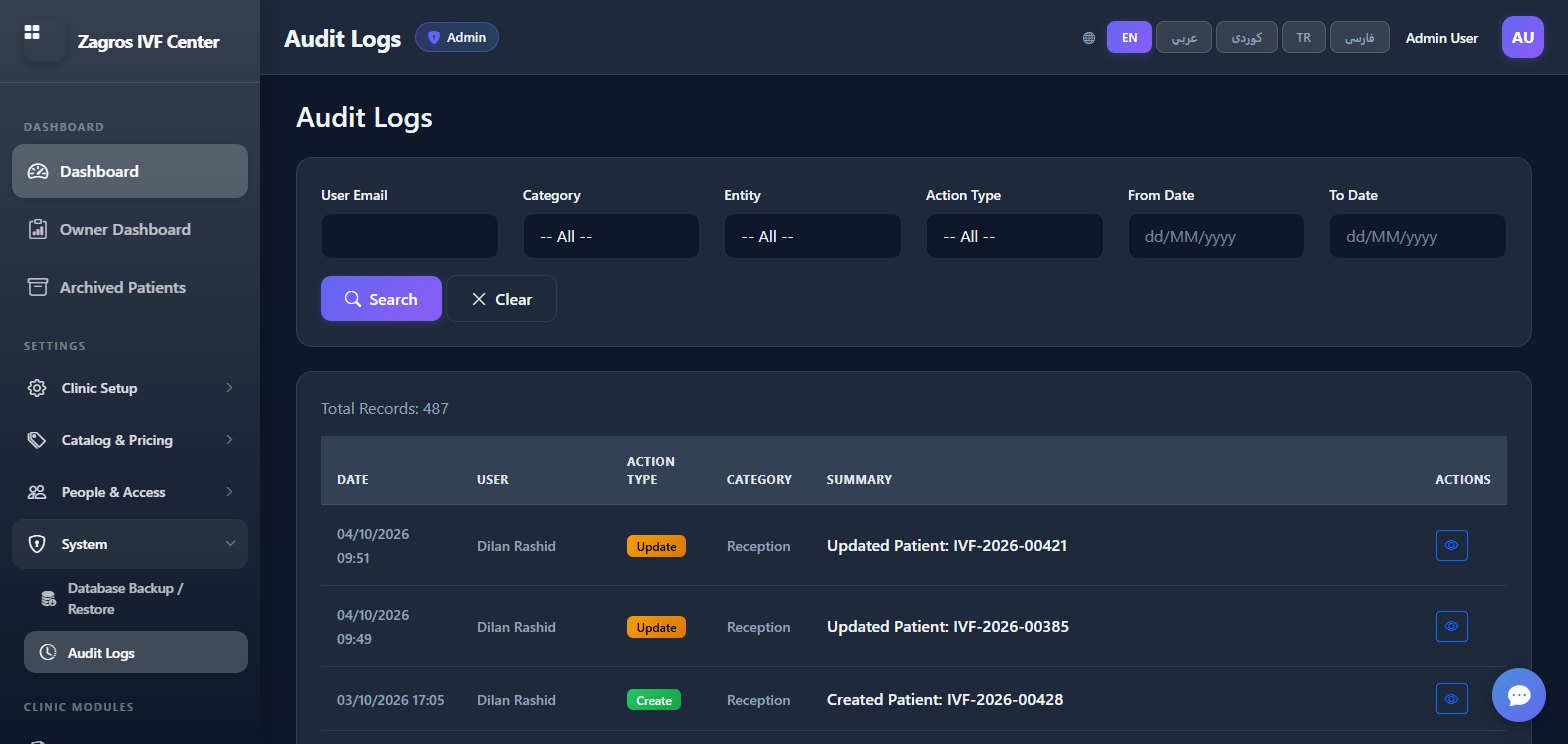1568x744 pixels.
Task: Click the From Date field
Action: pyautogui.click(x=1216, y=236)
